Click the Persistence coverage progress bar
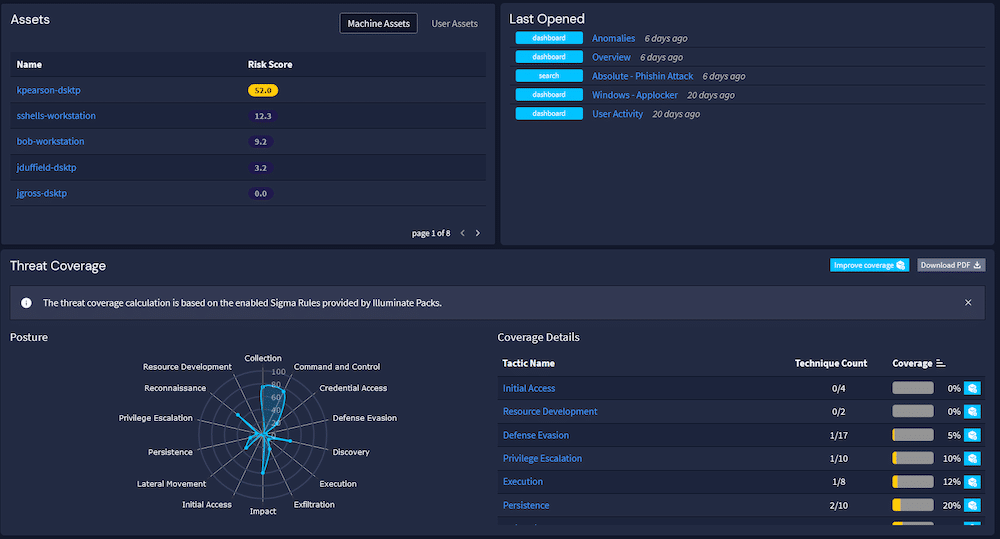1000x539 pixels. tap(912, 505)
